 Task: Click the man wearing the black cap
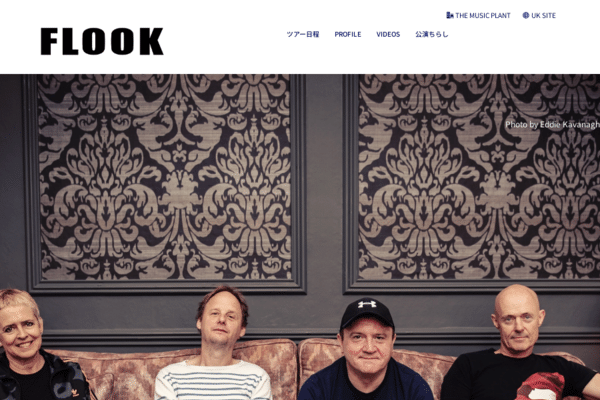(365, 350)
